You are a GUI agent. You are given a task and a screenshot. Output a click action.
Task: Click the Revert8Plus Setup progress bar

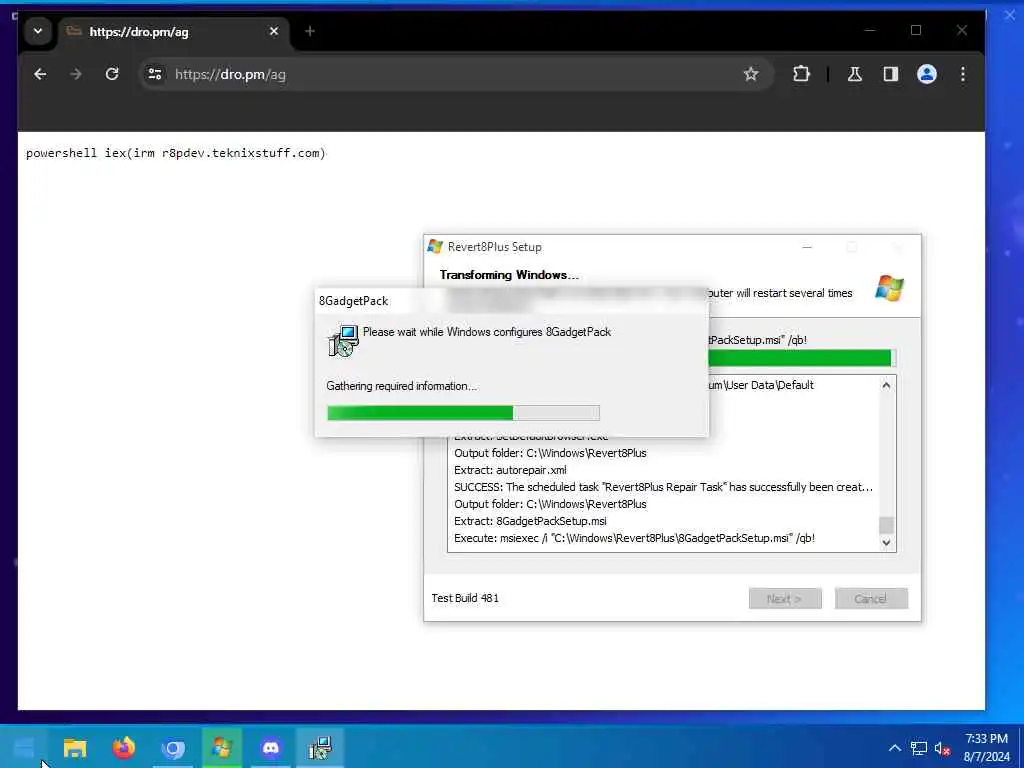pos(802,358)
